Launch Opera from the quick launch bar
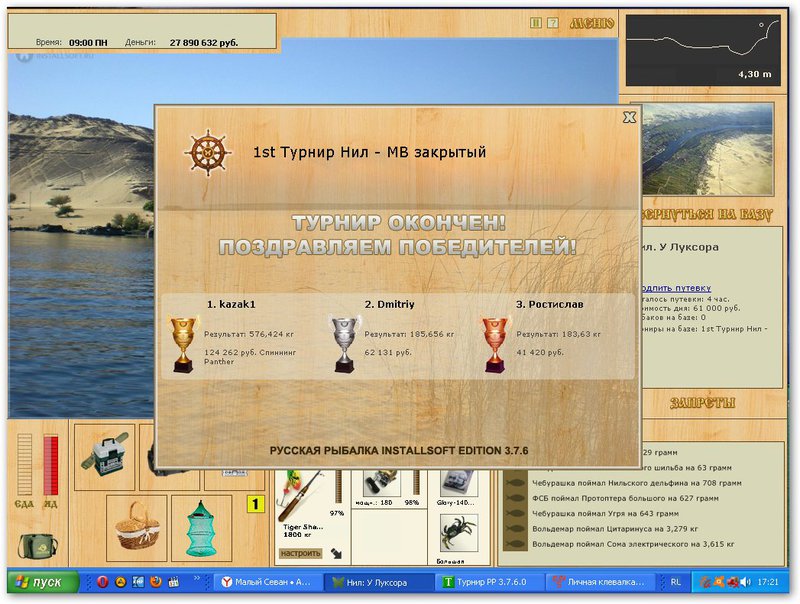800x604 pixels. [x=103, y=582]
